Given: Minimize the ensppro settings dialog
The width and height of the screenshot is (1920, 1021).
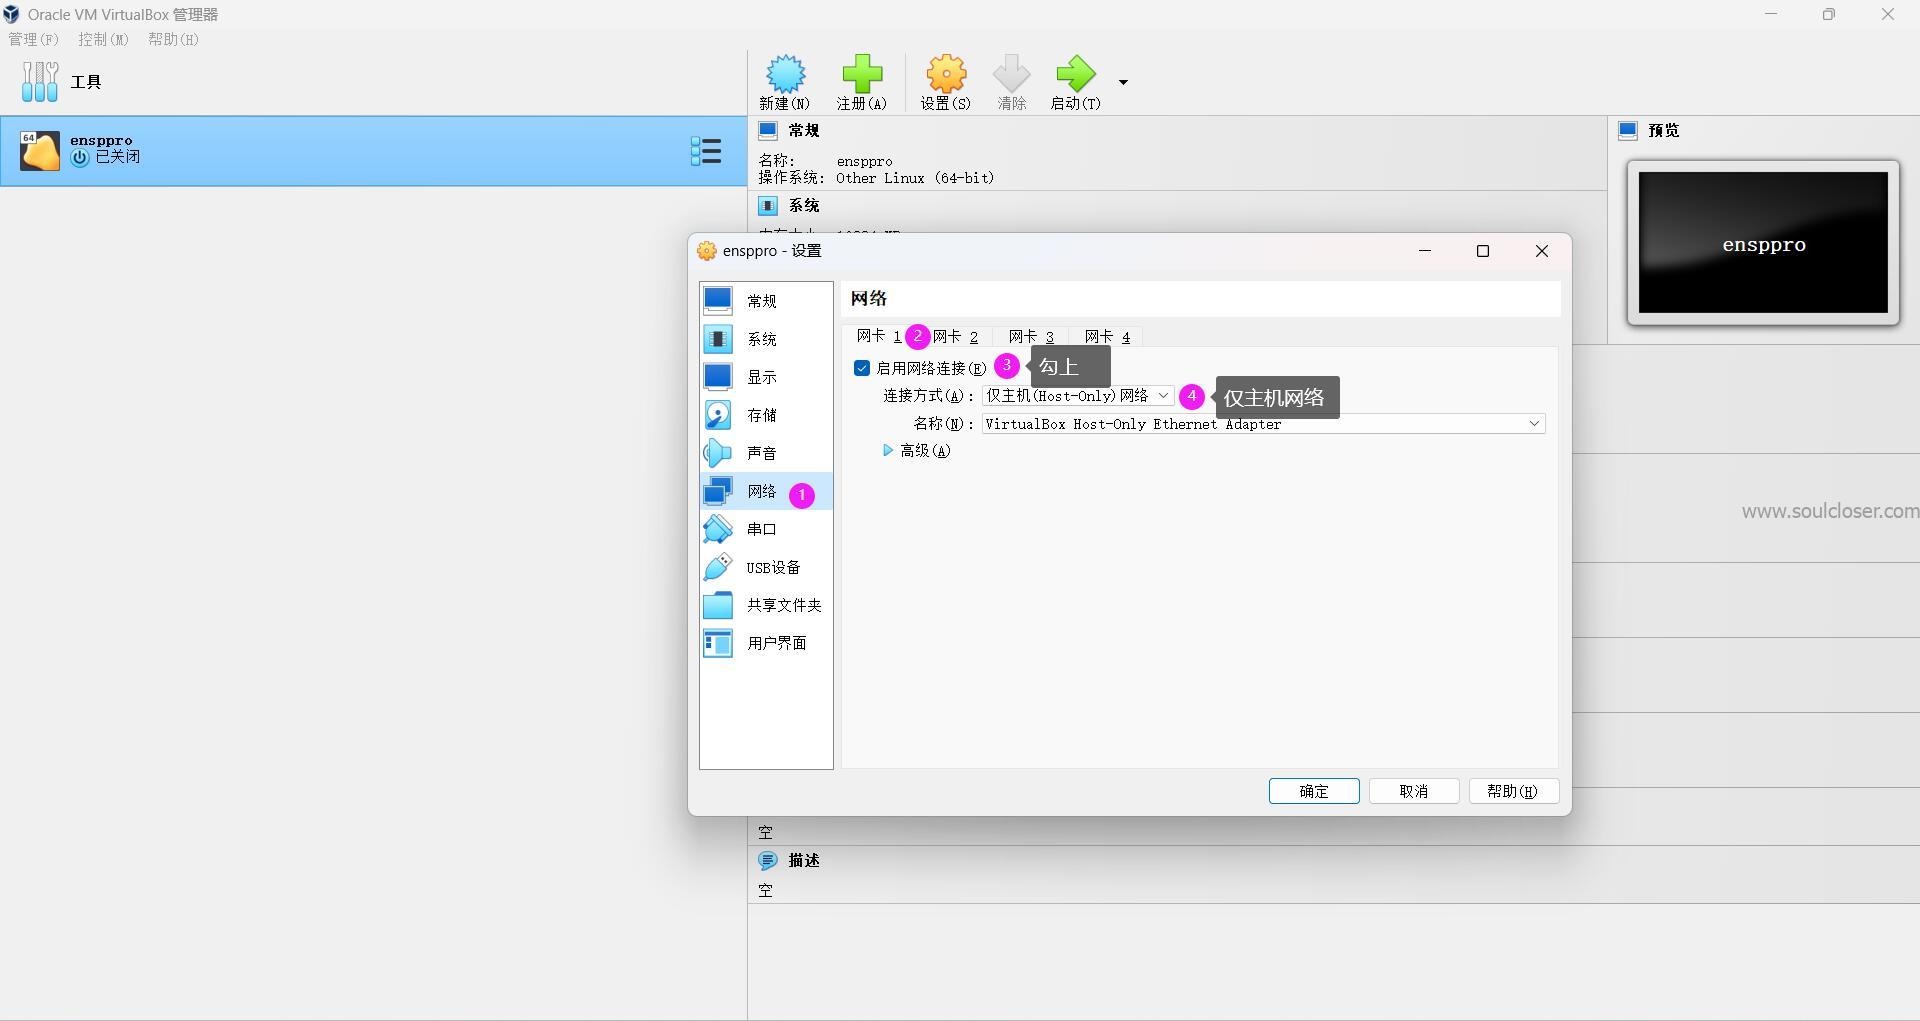Looking at the screenshot, I should (x=1425, y=251).
